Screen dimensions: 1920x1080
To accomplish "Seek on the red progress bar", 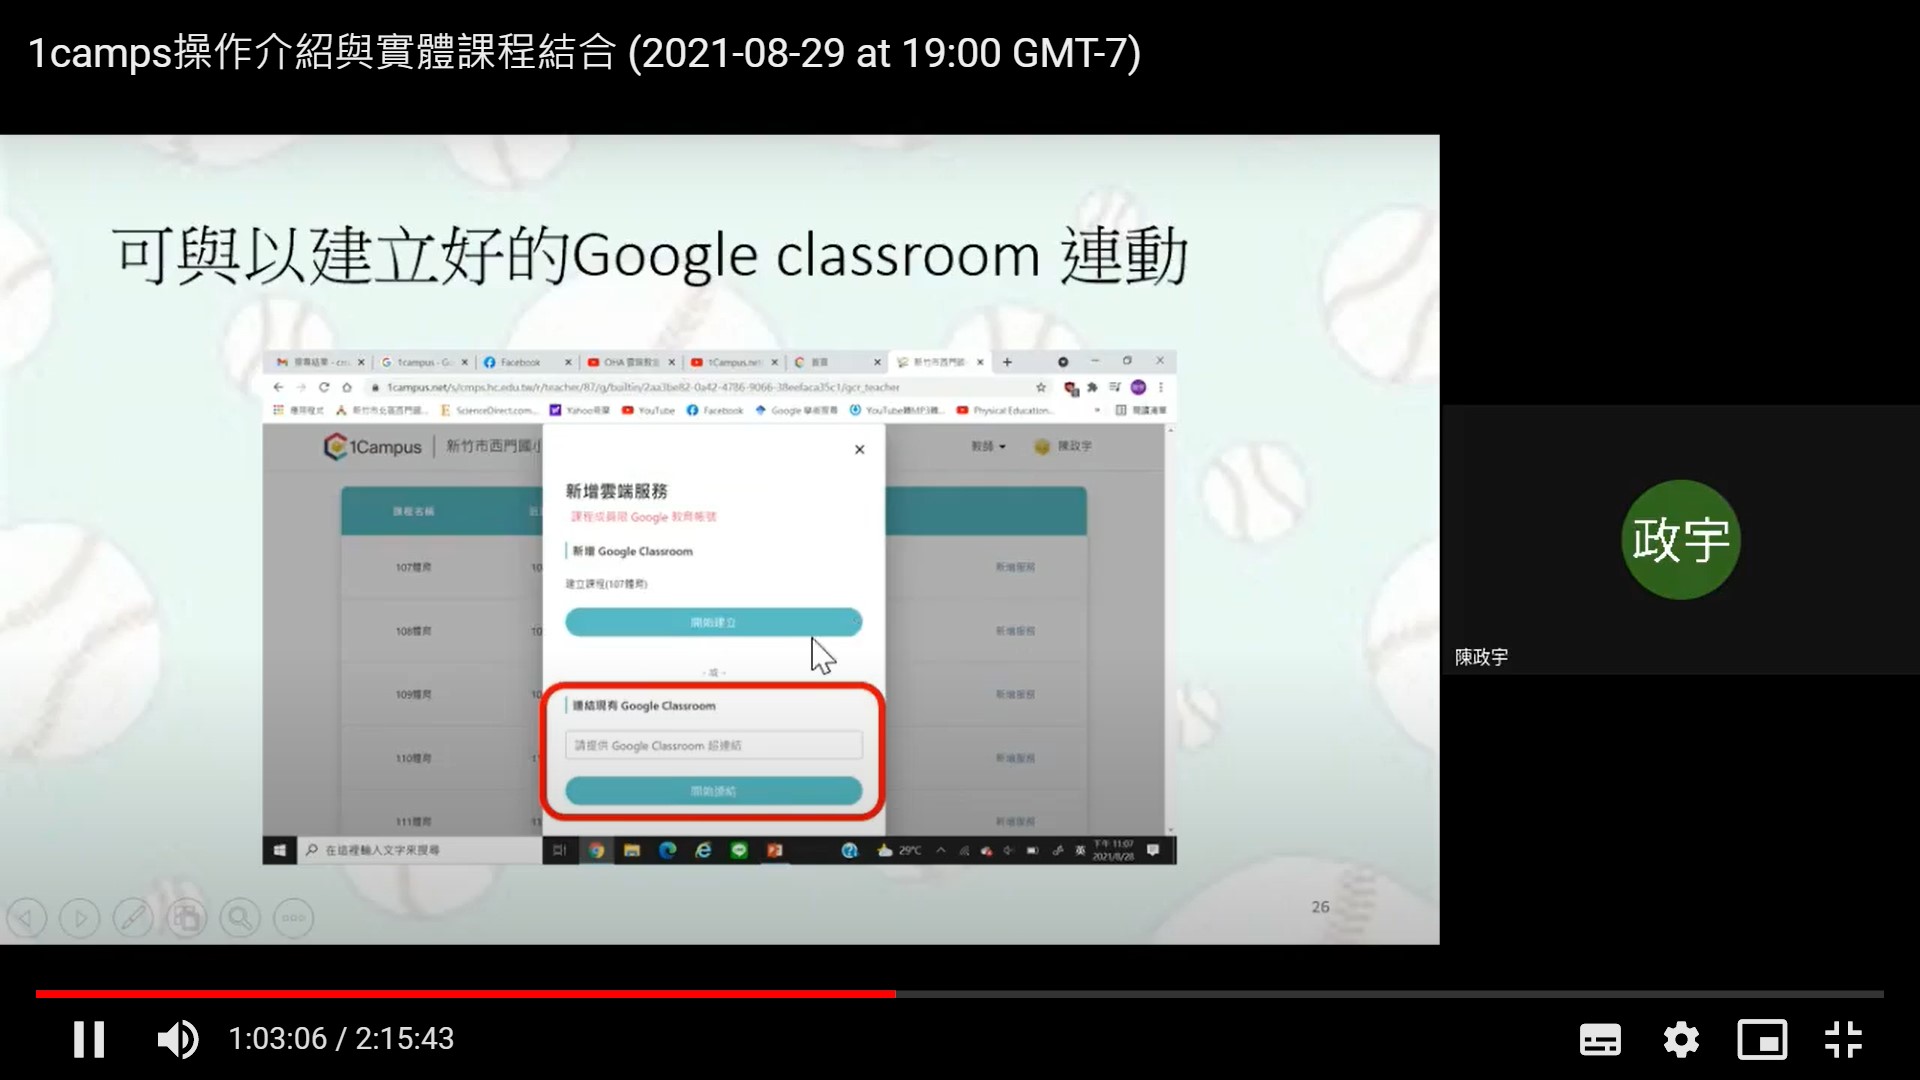I will point(465,994).
